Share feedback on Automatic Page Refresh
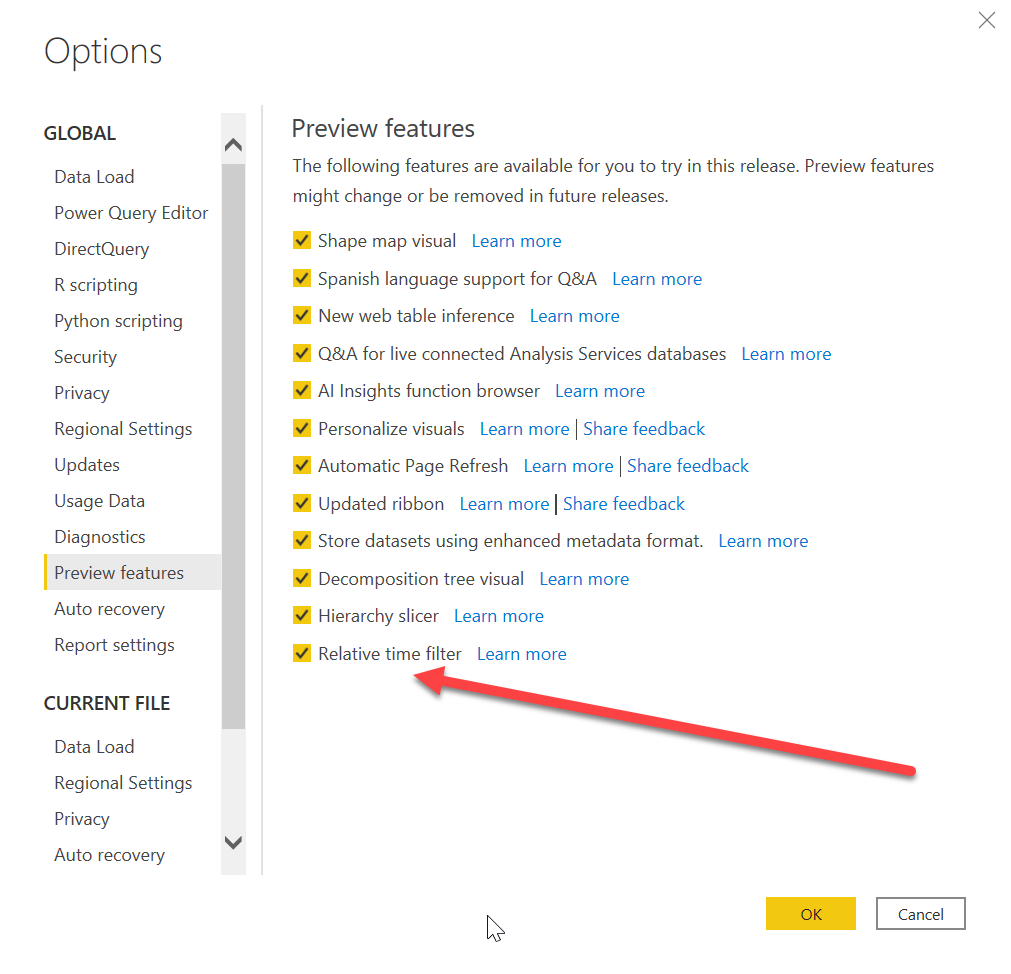 point(688,466)
